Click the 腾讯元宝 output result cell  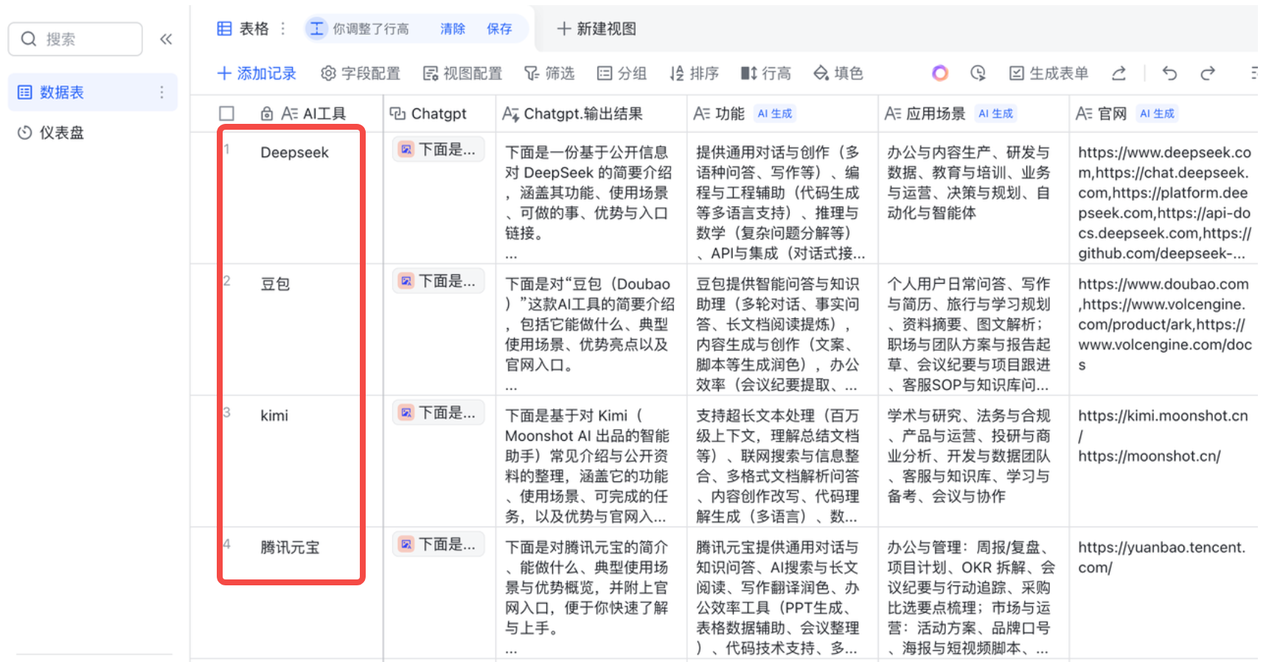pos(591,592)
